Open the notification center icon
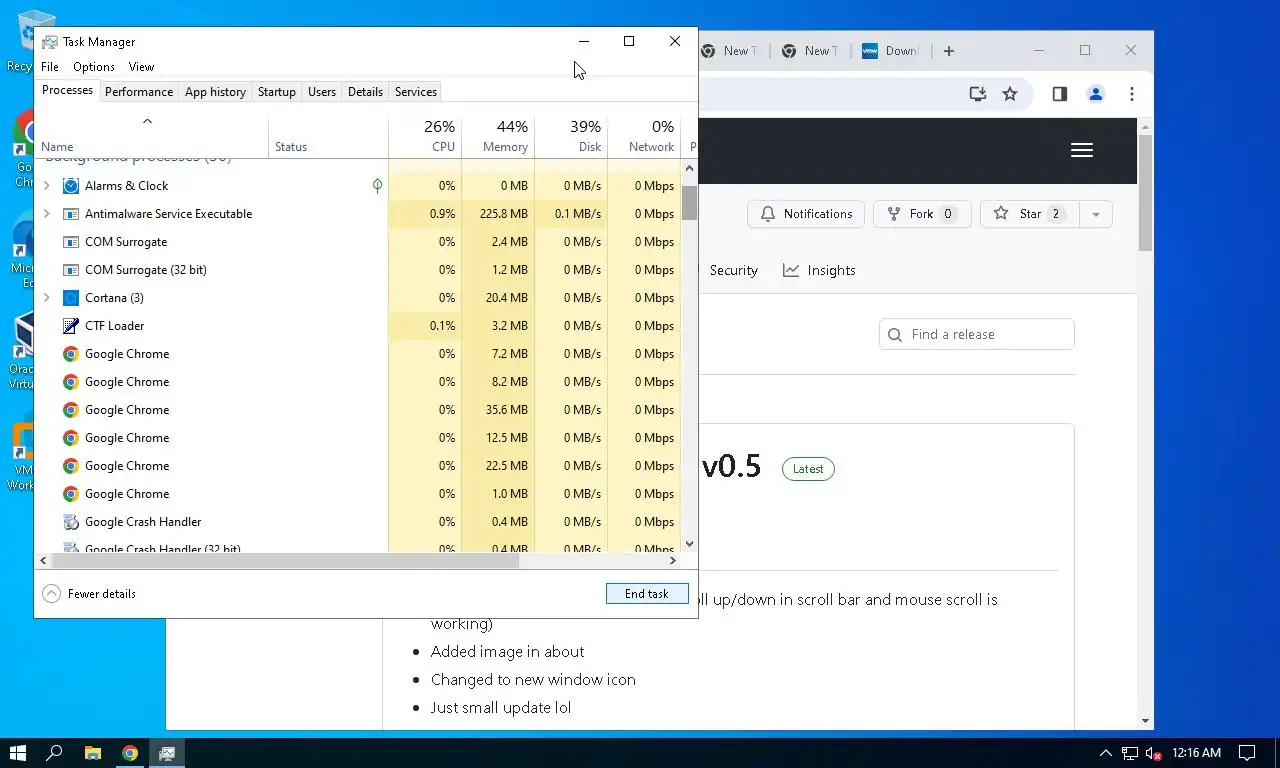This screenshot has height=768, width=1280. (x=1247, y=753)
